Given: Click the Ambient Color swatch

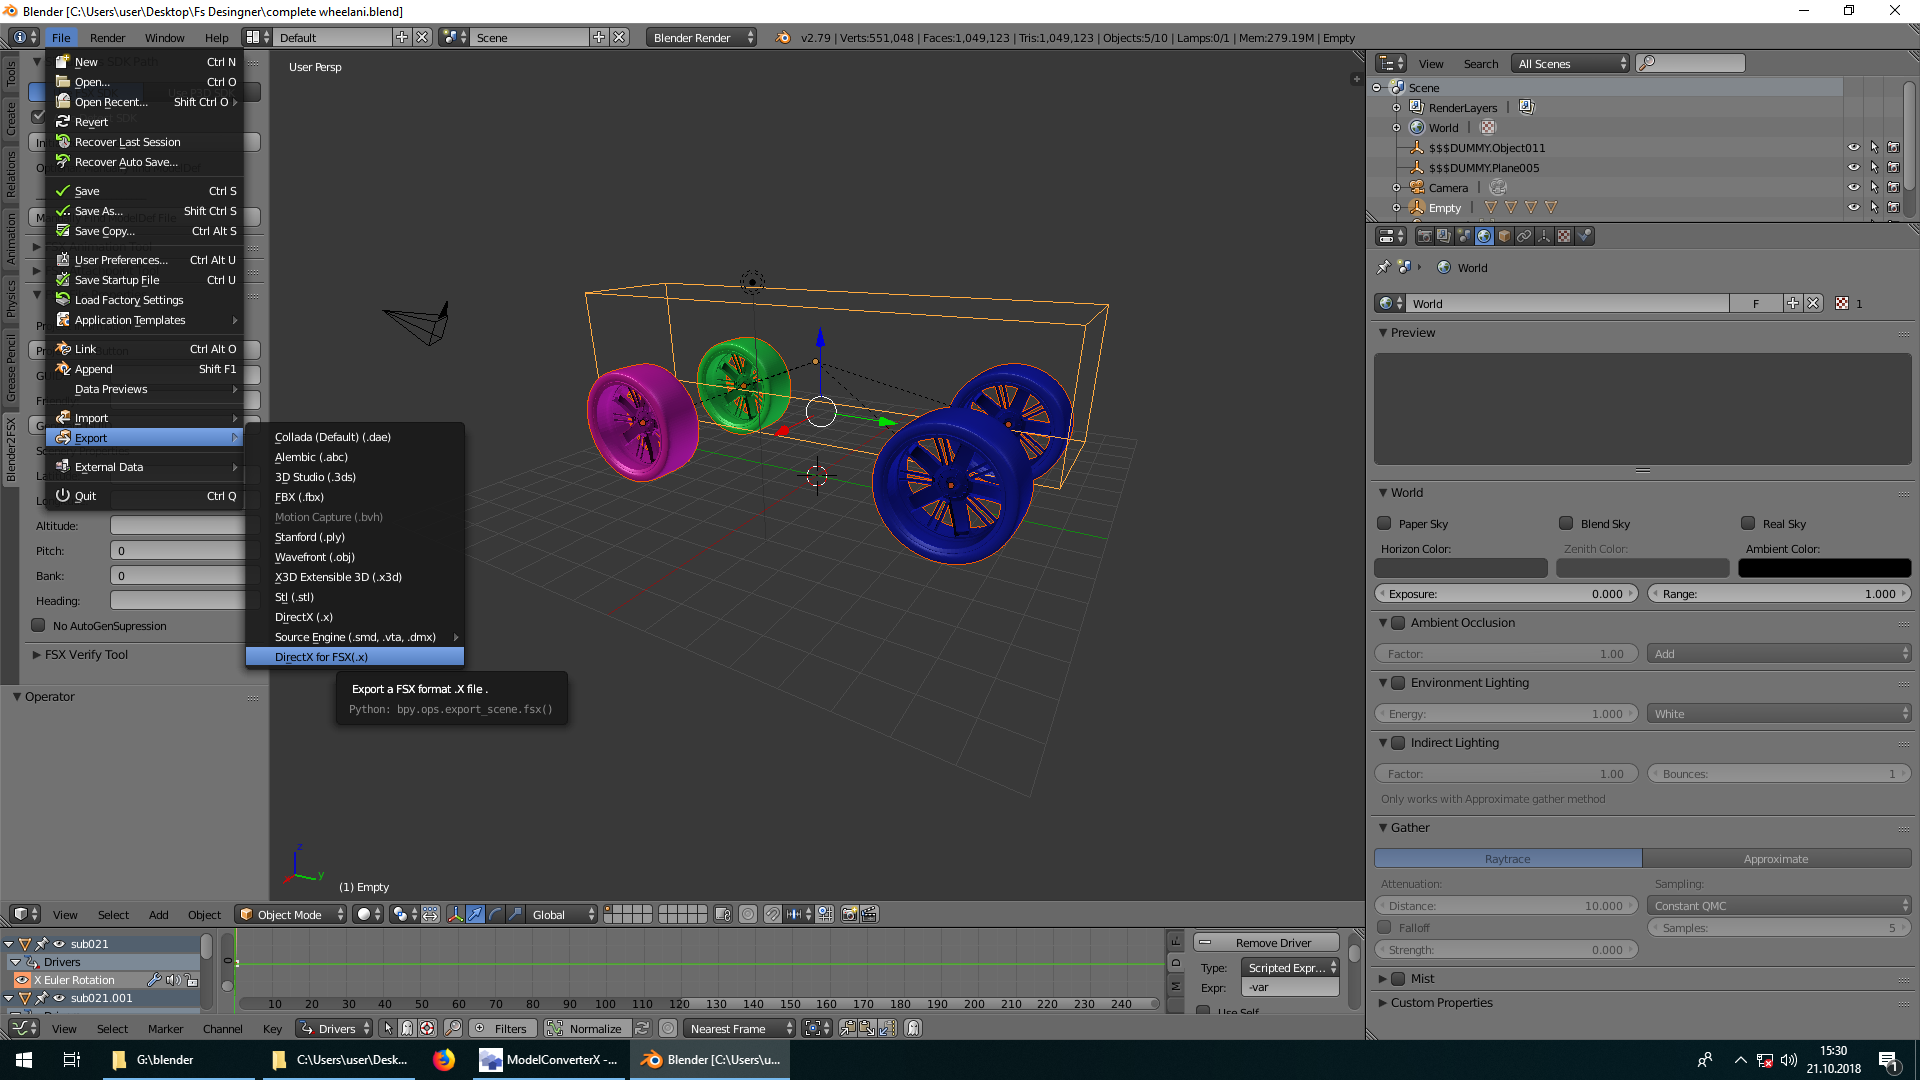Looking at the screenshot, I should 1824,568.
